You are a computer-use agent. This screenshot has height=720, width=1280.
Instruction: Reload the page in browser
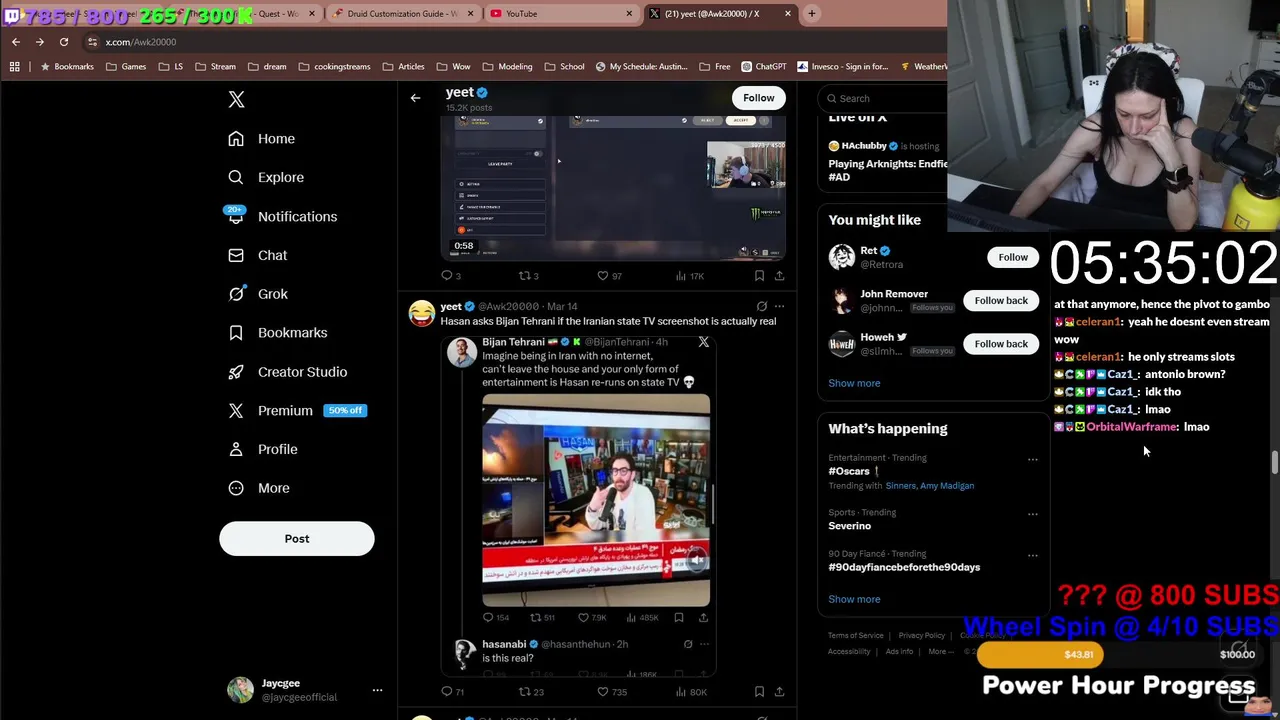63,42
